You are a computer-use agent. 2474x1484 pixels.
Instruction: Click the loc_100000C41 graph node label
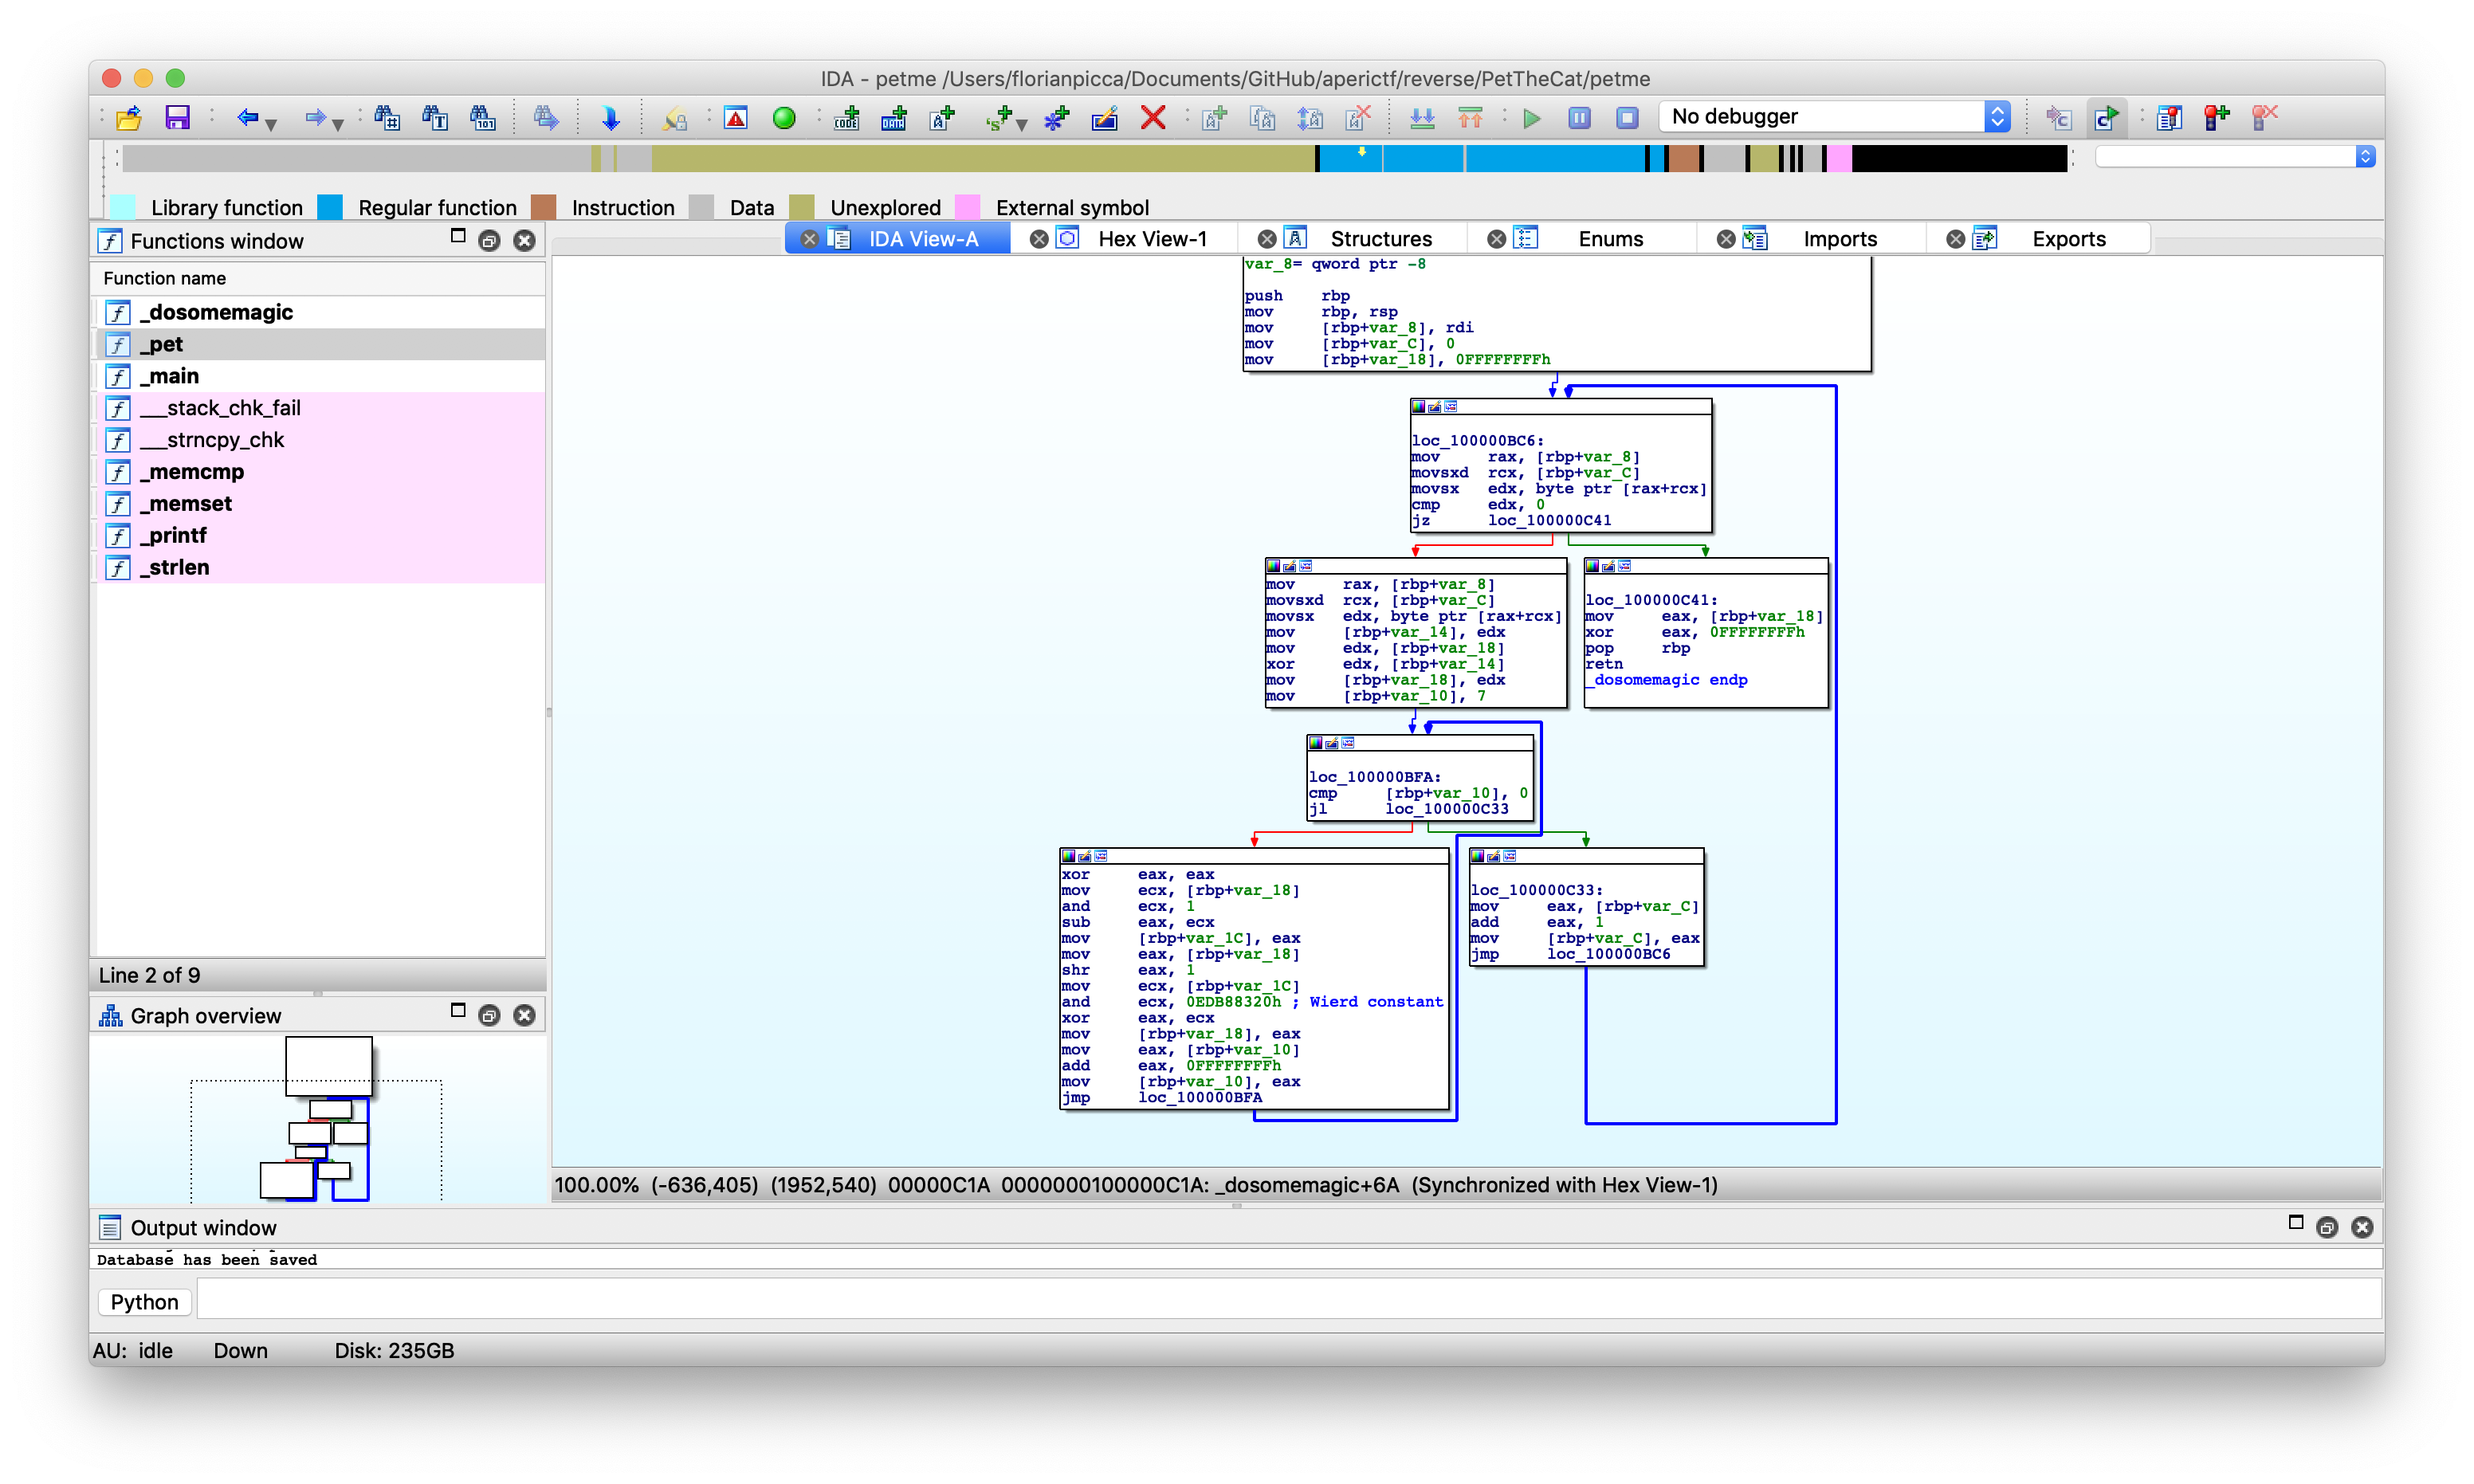pyautogui.click(x=1651, y=600)
